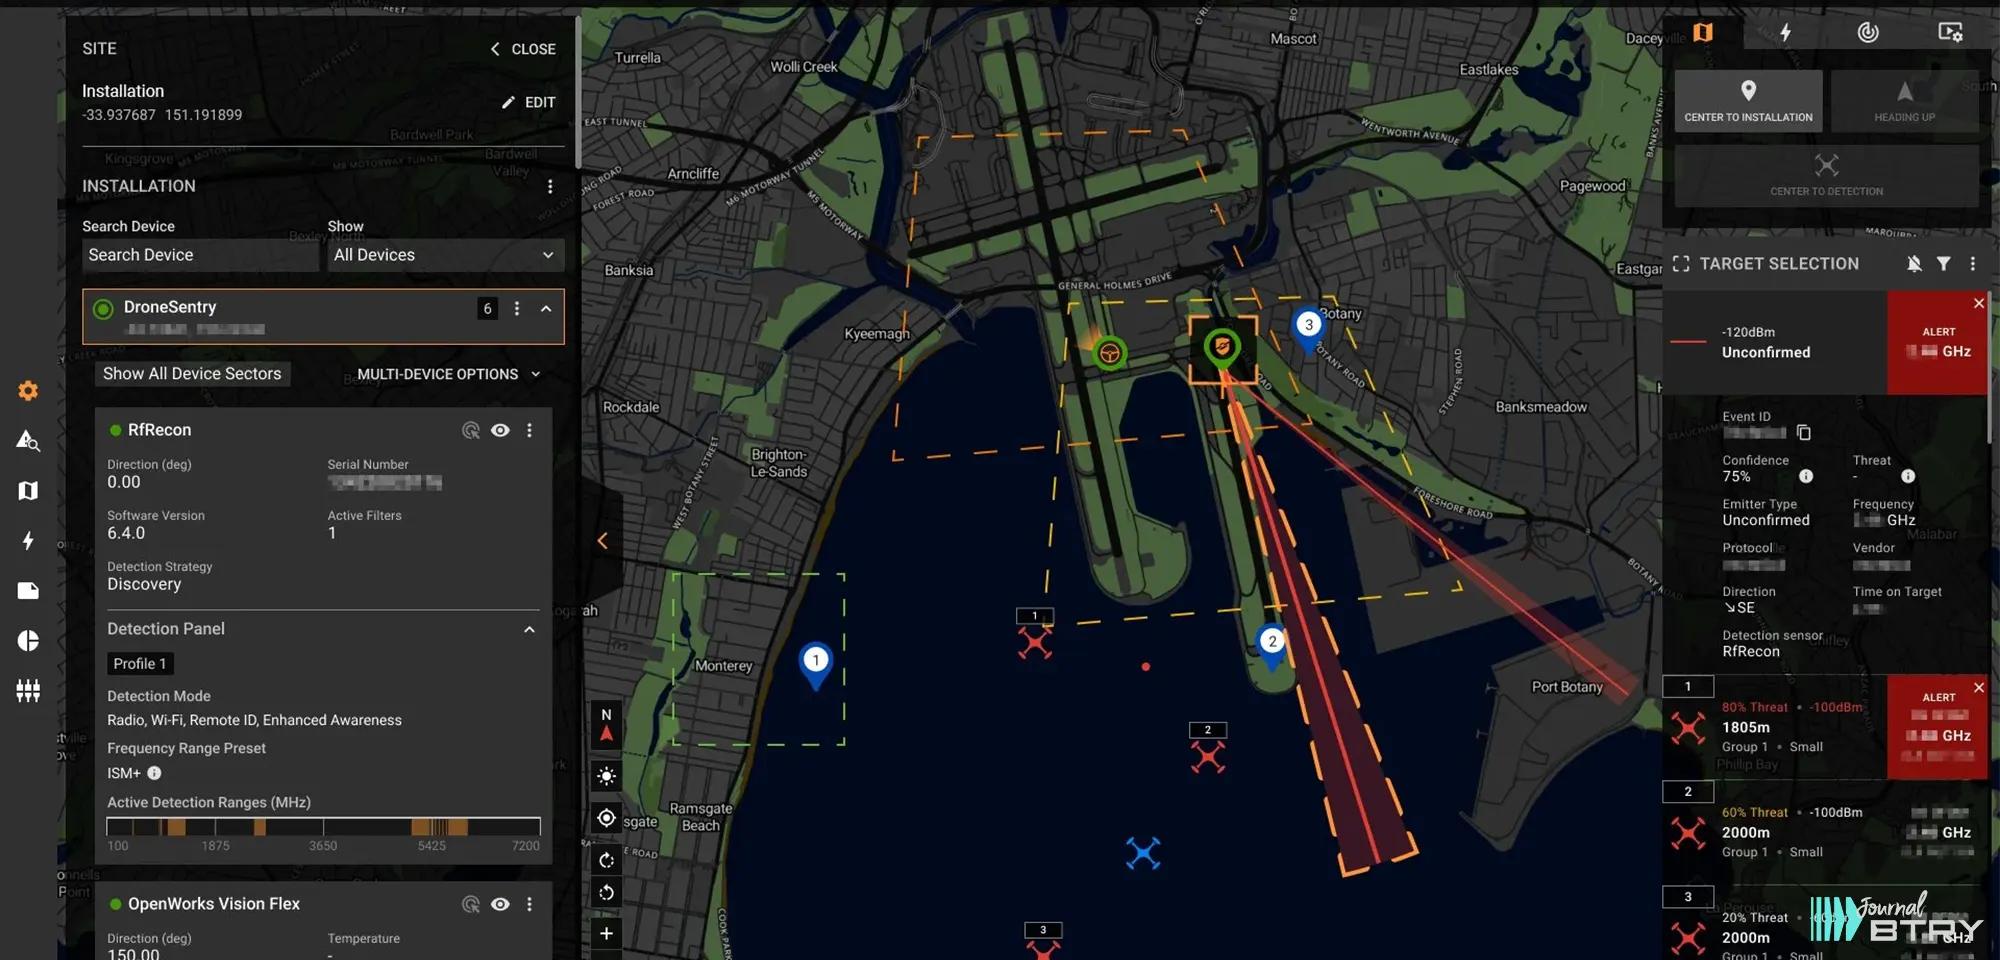Click the Installation section three-dot menu
Viewport: 2000px width, 960px height.
tap(550, 186)
